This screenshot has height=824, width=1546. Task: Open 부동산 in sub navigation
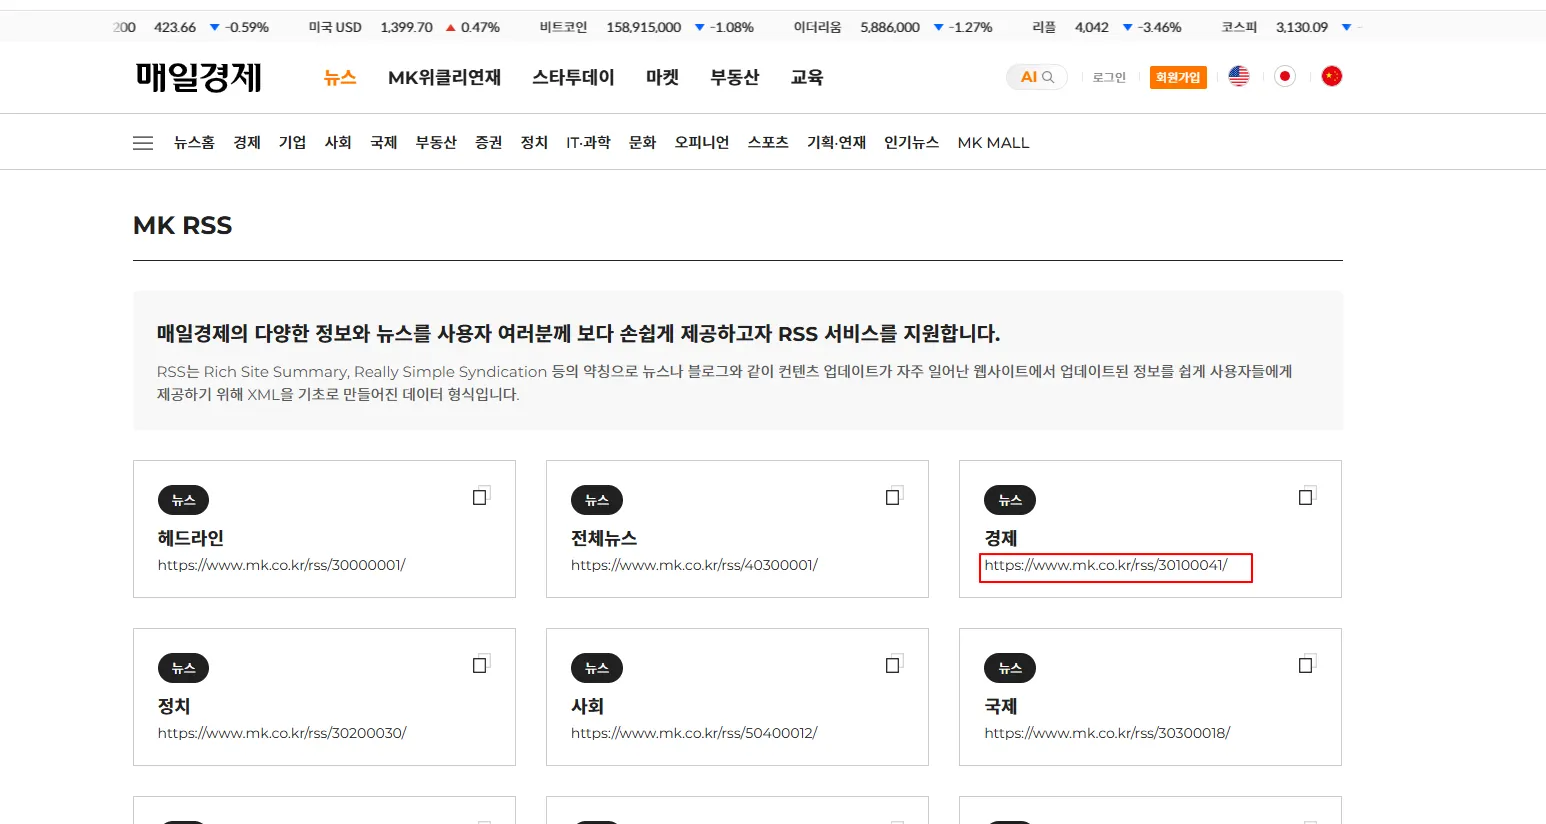[436, 143]
